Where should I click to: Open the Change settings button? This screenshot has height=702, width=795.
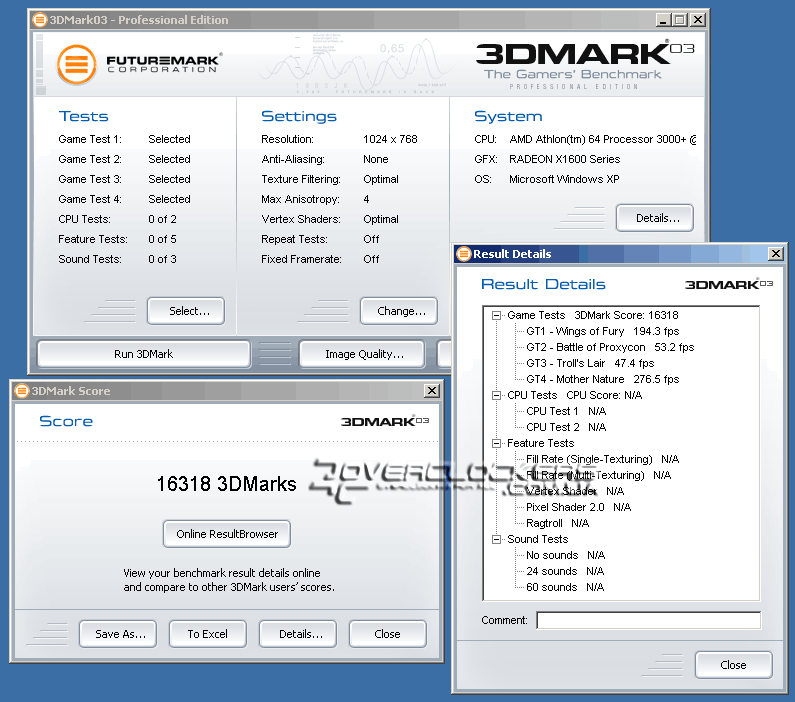pyautogui.click(x=399, y=311)
